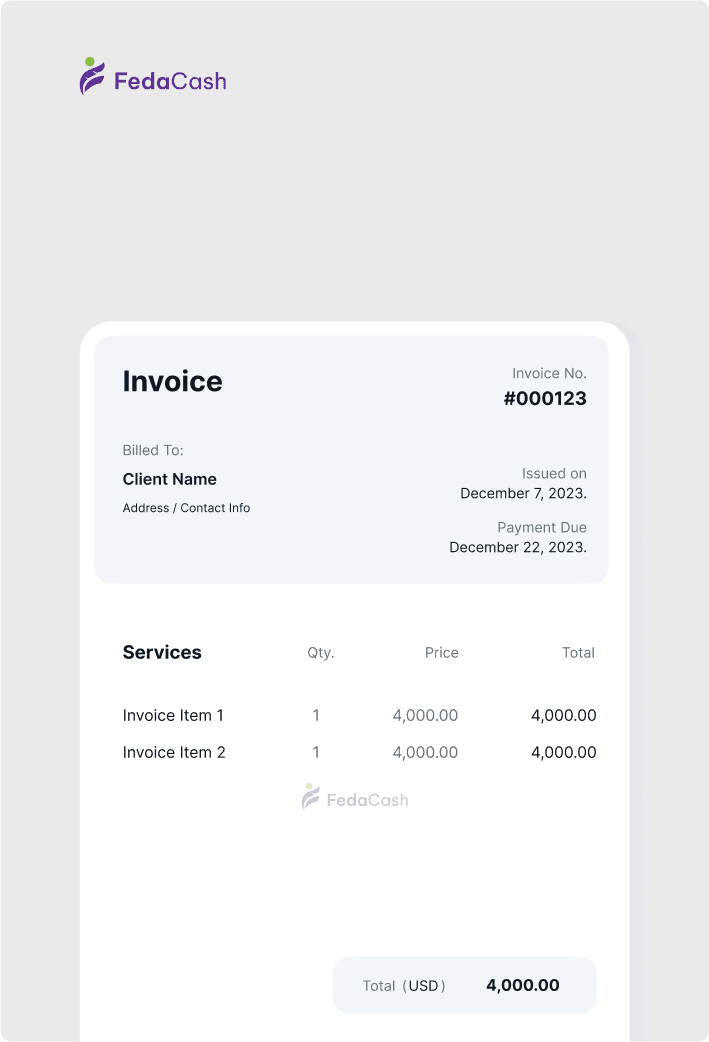Click the faded FedaCash watermark icon
Viewport: 709px width, 1042px height.
tap(311, 797)
